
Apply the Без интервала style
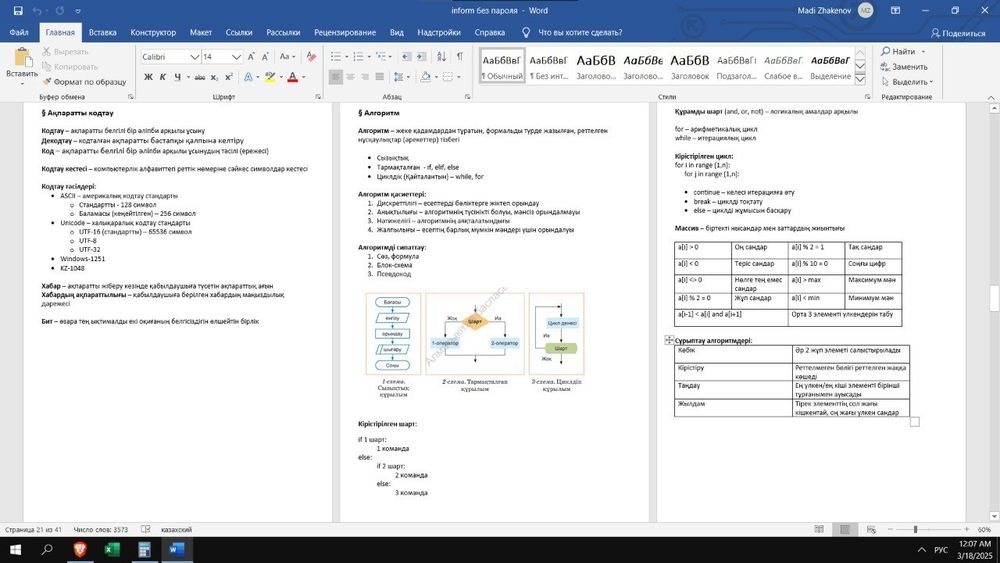tap(548, 67)
